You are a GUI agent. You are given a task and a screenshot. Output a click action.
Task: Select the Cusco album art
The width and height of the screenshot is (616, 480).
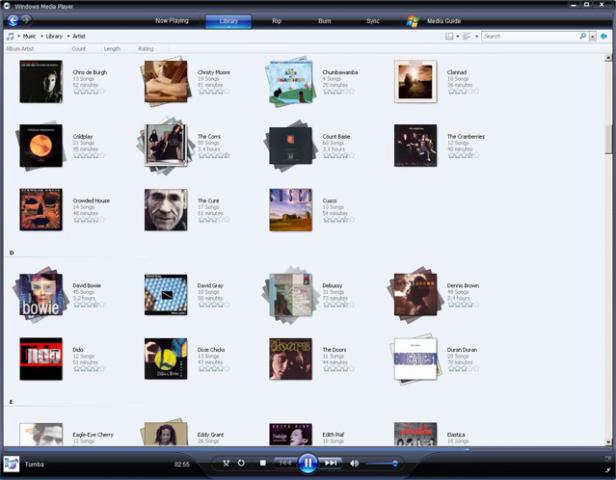[291, 210]
